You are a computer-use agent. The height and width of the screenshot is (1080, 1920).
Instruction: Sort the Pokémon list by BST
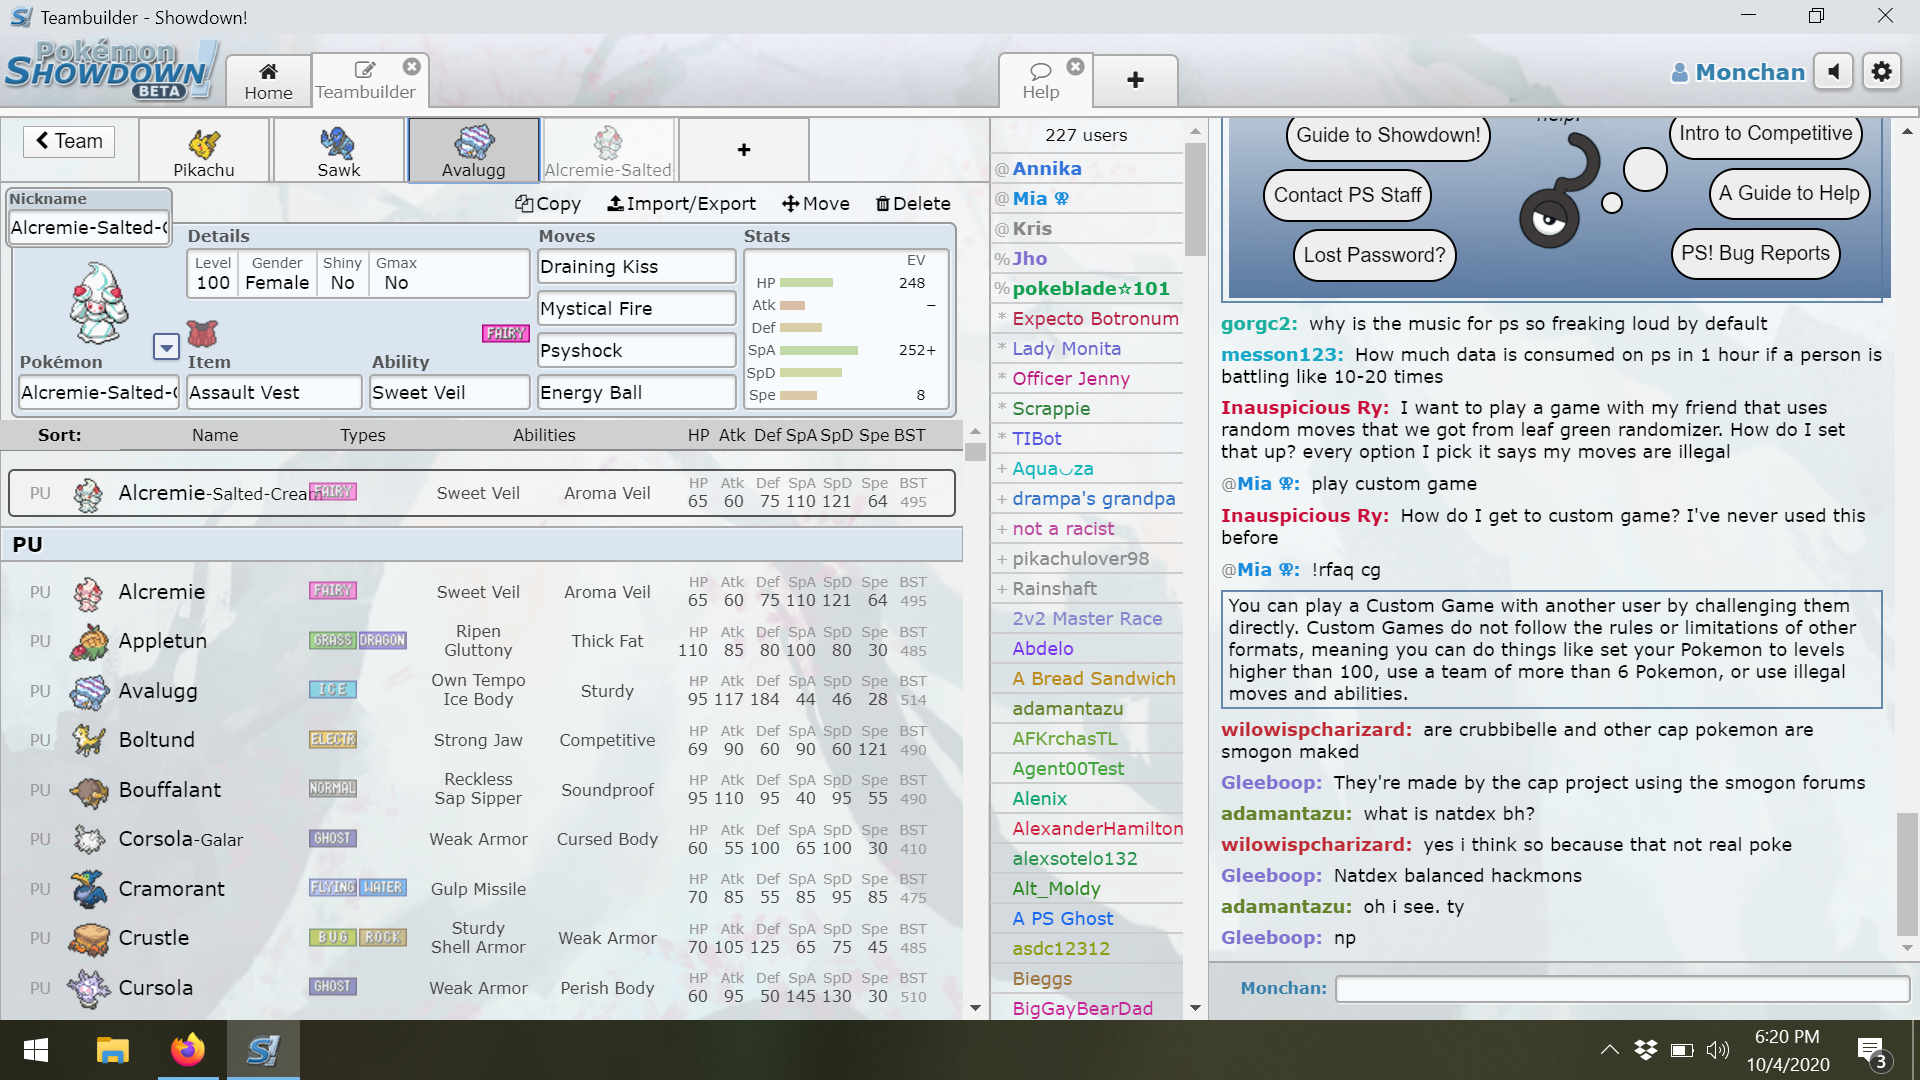coord(909,435)
